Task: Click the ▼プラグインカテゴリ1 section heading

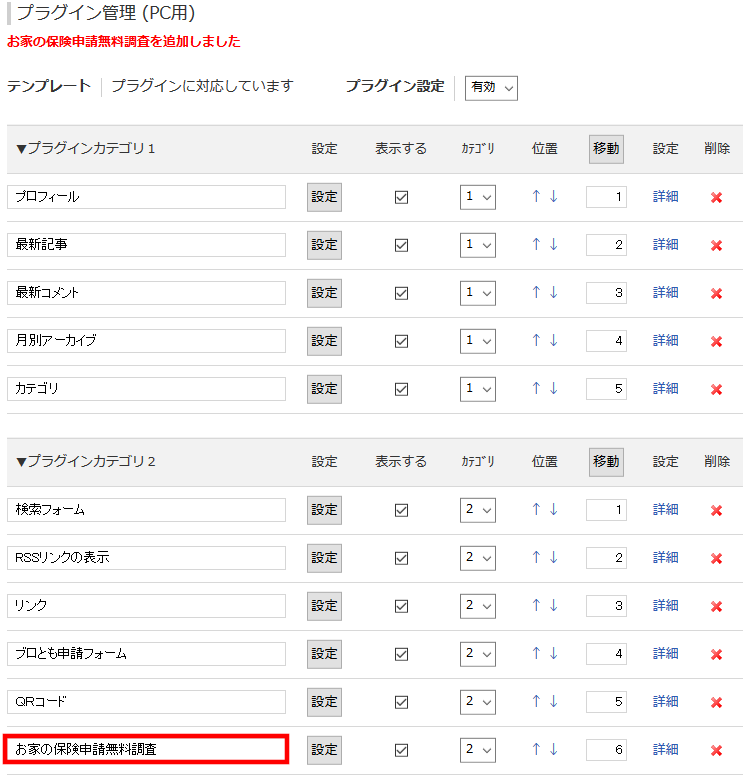Action: pyautogui.click(x=86, y=149)
